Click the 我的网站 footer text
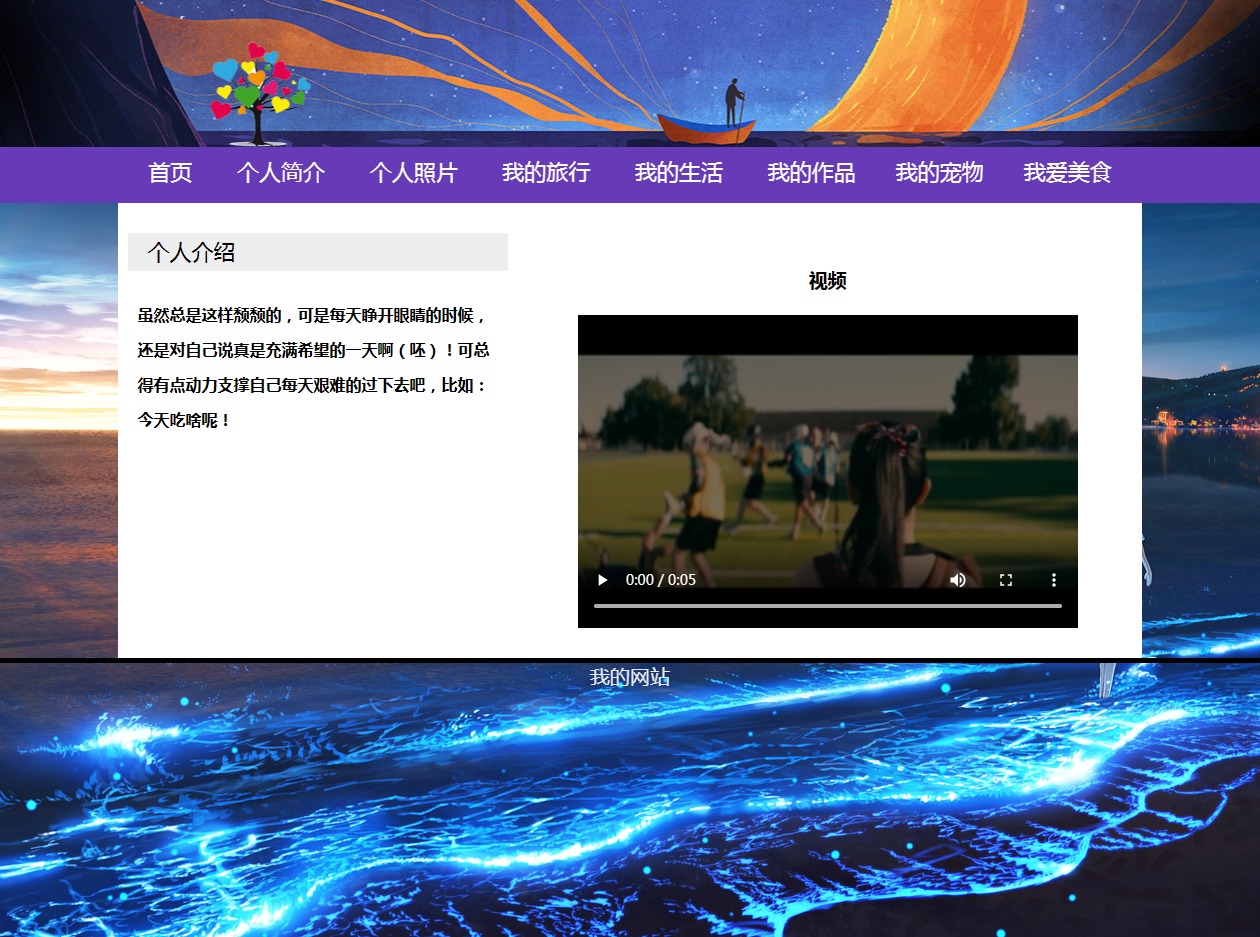The width and height of the screenshot is (1260, 937). pyautogui.click(x=629, y=677)
